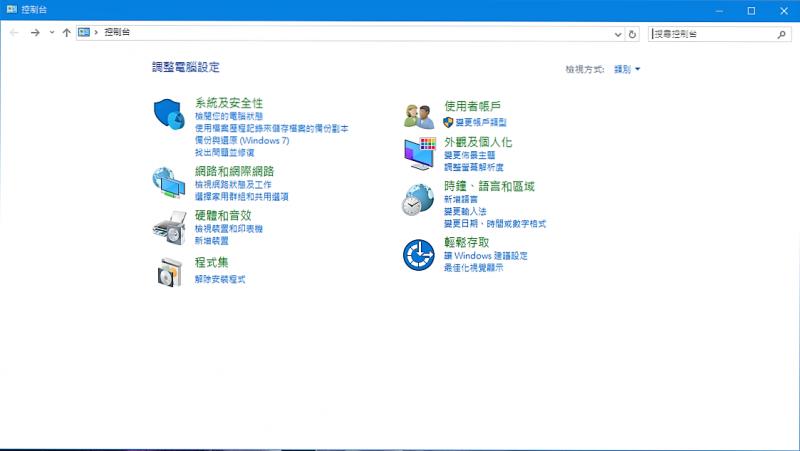This screenshot has height=451, width=800.
Task: Click the 硬體和音效 printer icon
Action: (169, 228)
